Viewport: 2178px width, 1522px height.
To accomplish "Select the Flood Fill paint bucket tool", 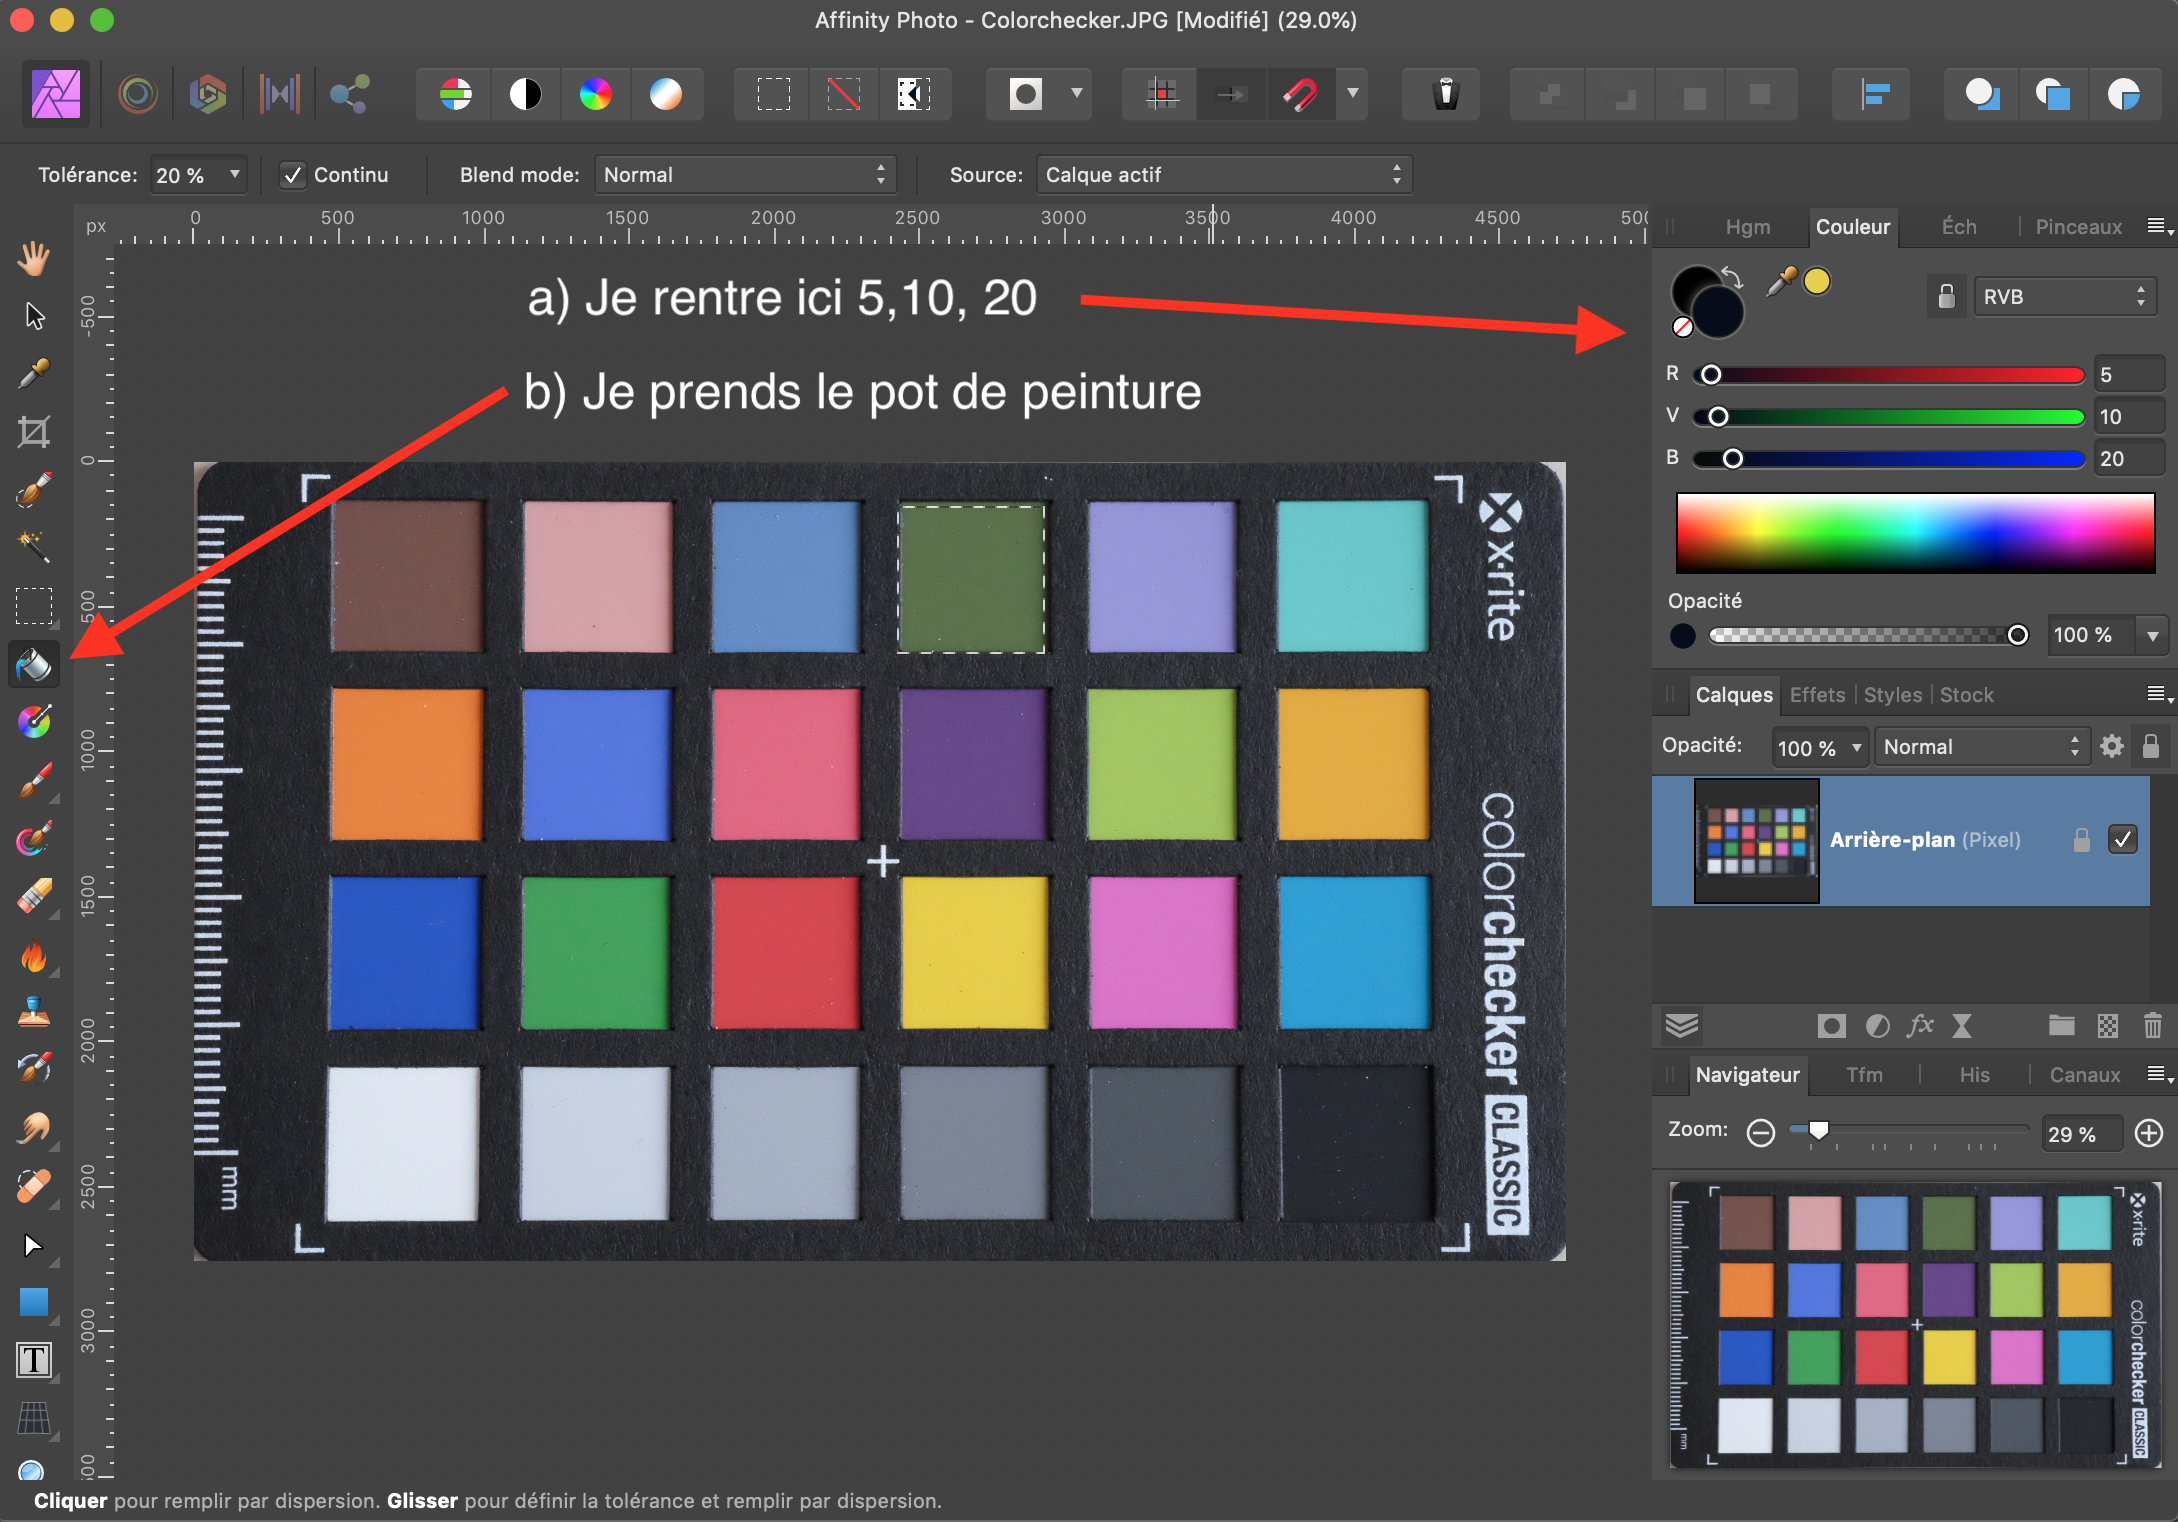I will (34, 664).
